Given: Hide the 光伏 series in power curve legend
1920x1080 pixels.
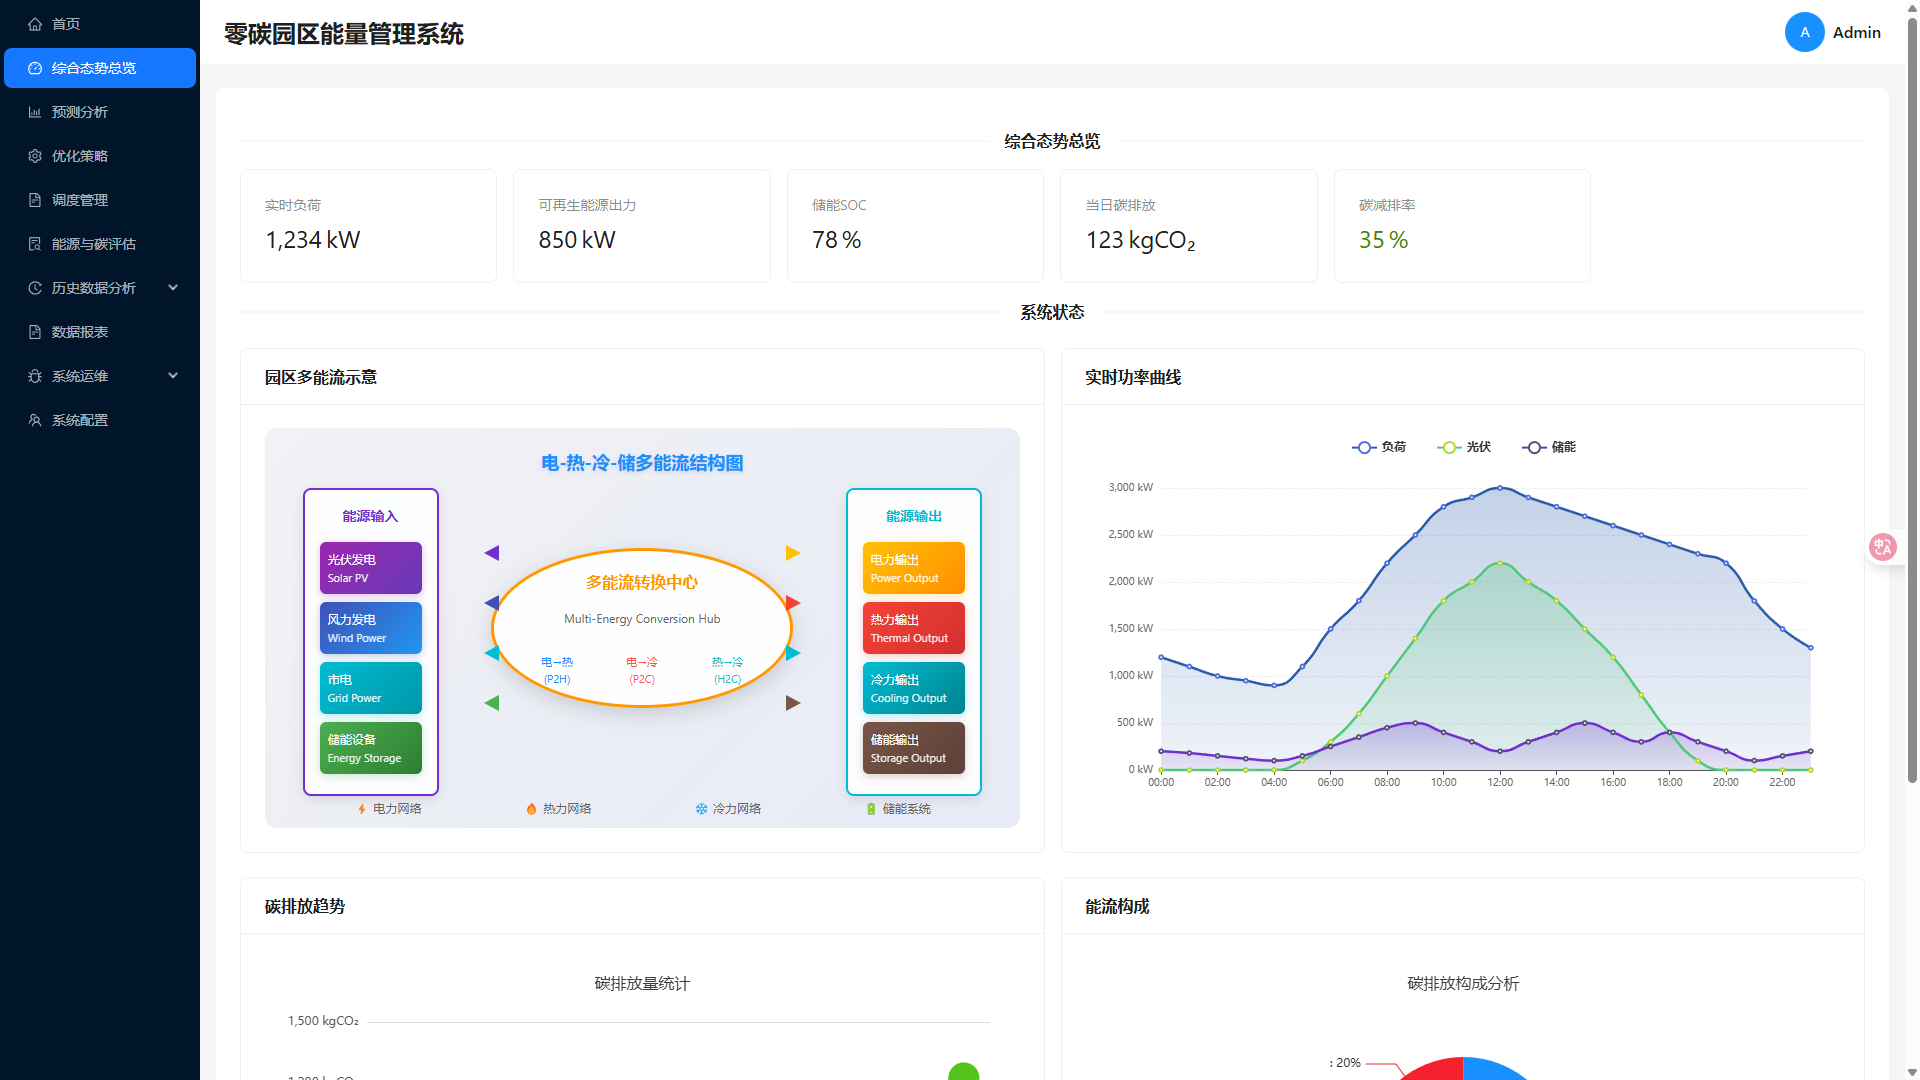Looking at the screenshot, I should click(1465, 447).
